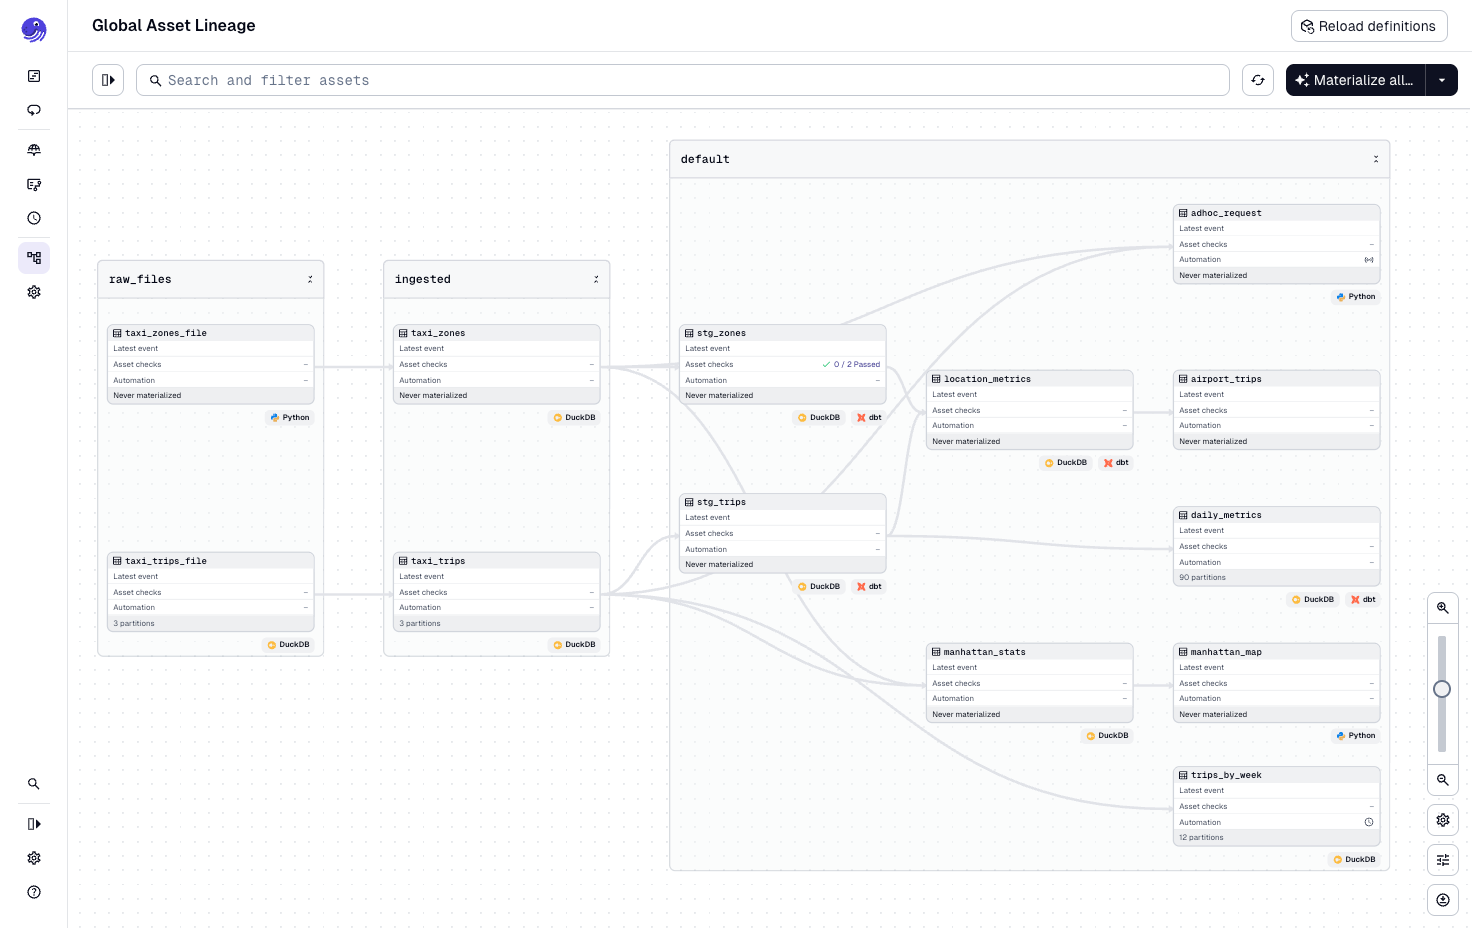Click the refresh icon beside the search bar
1472x928 pixels.
pos(1258,80)
